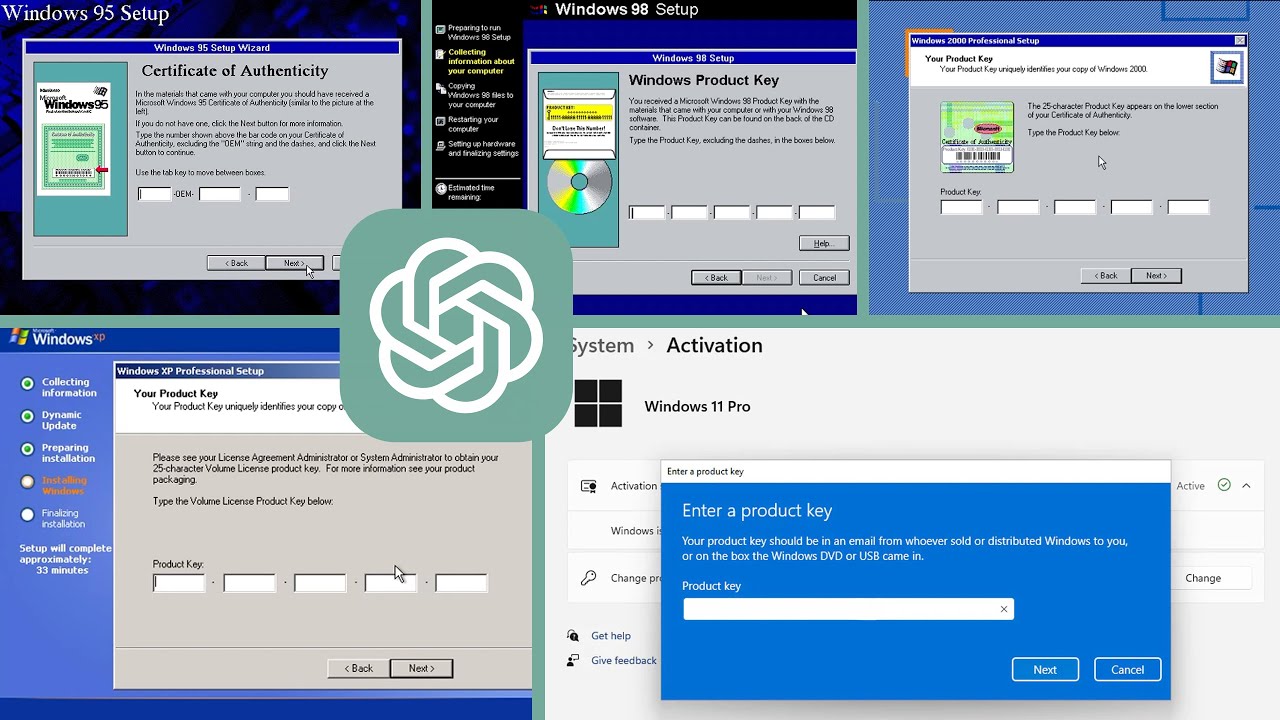Focus the Windows 11 Product key text field
1280x720 pixels.
(848, 609)
